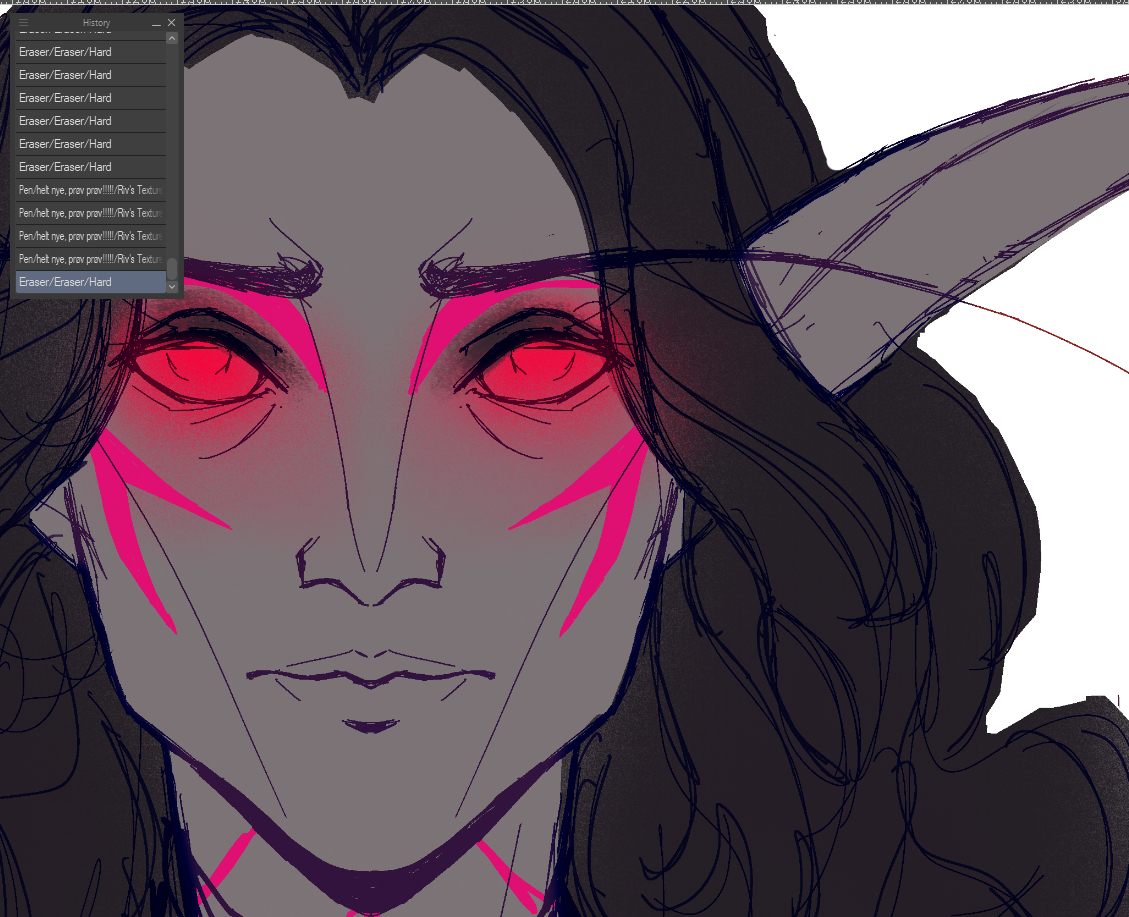Minimize the History panel
1129x917 pixels.
(x=156, y=23)
